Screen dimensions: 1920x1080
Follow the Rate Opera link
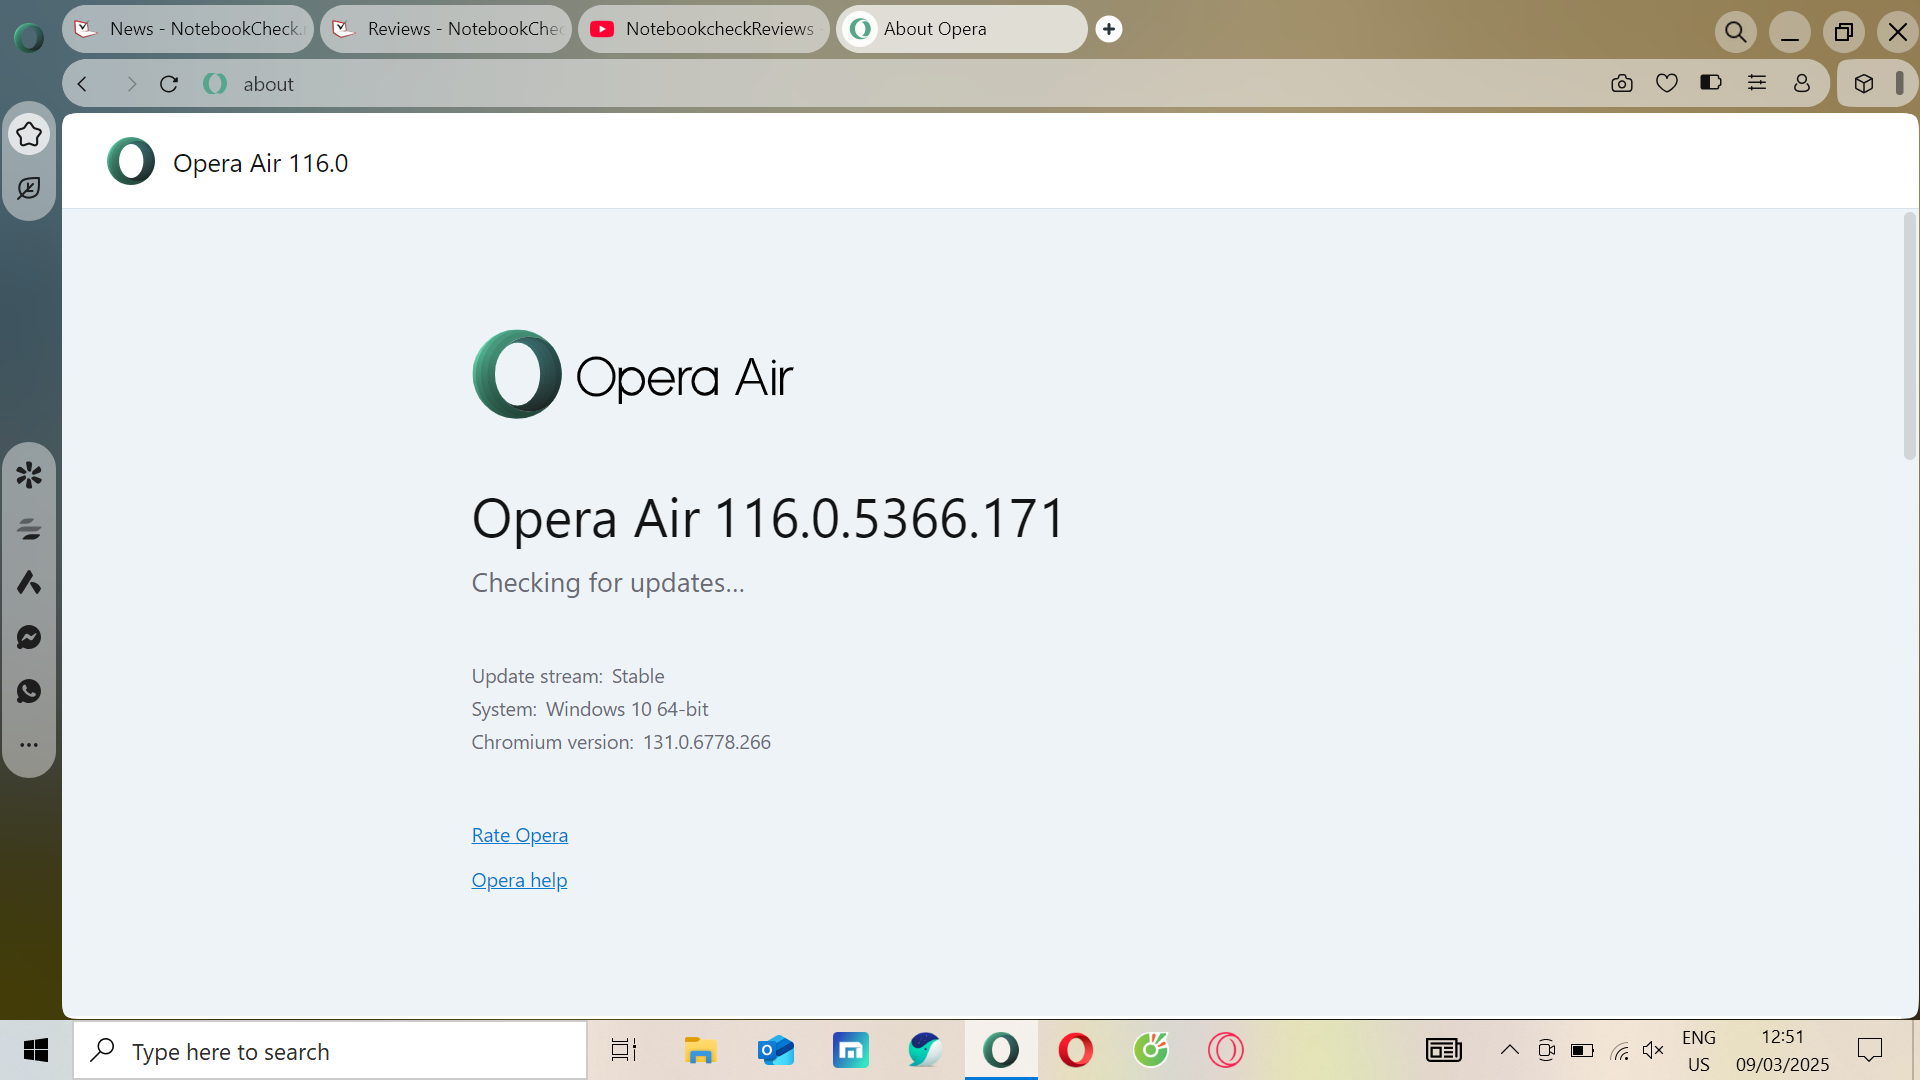(x=520, y=835)
